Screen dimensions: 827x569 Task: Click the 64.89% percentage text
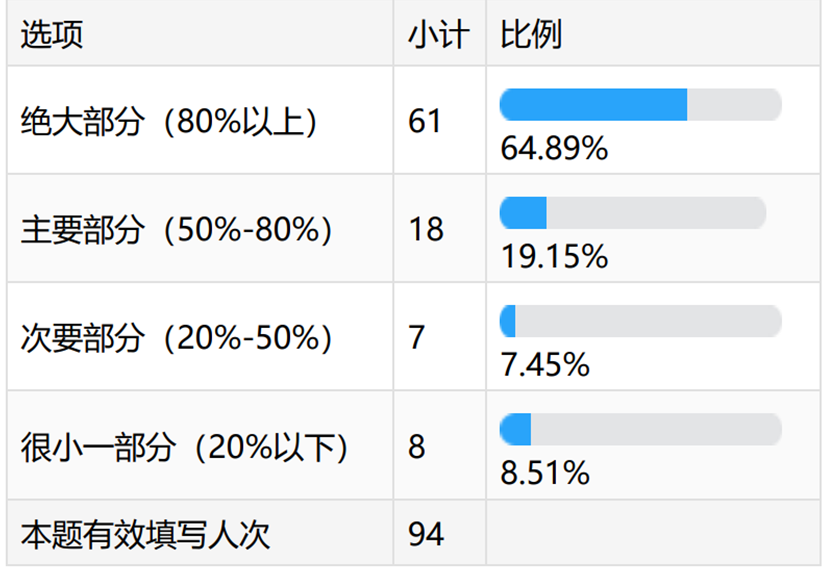click(553, 149)
